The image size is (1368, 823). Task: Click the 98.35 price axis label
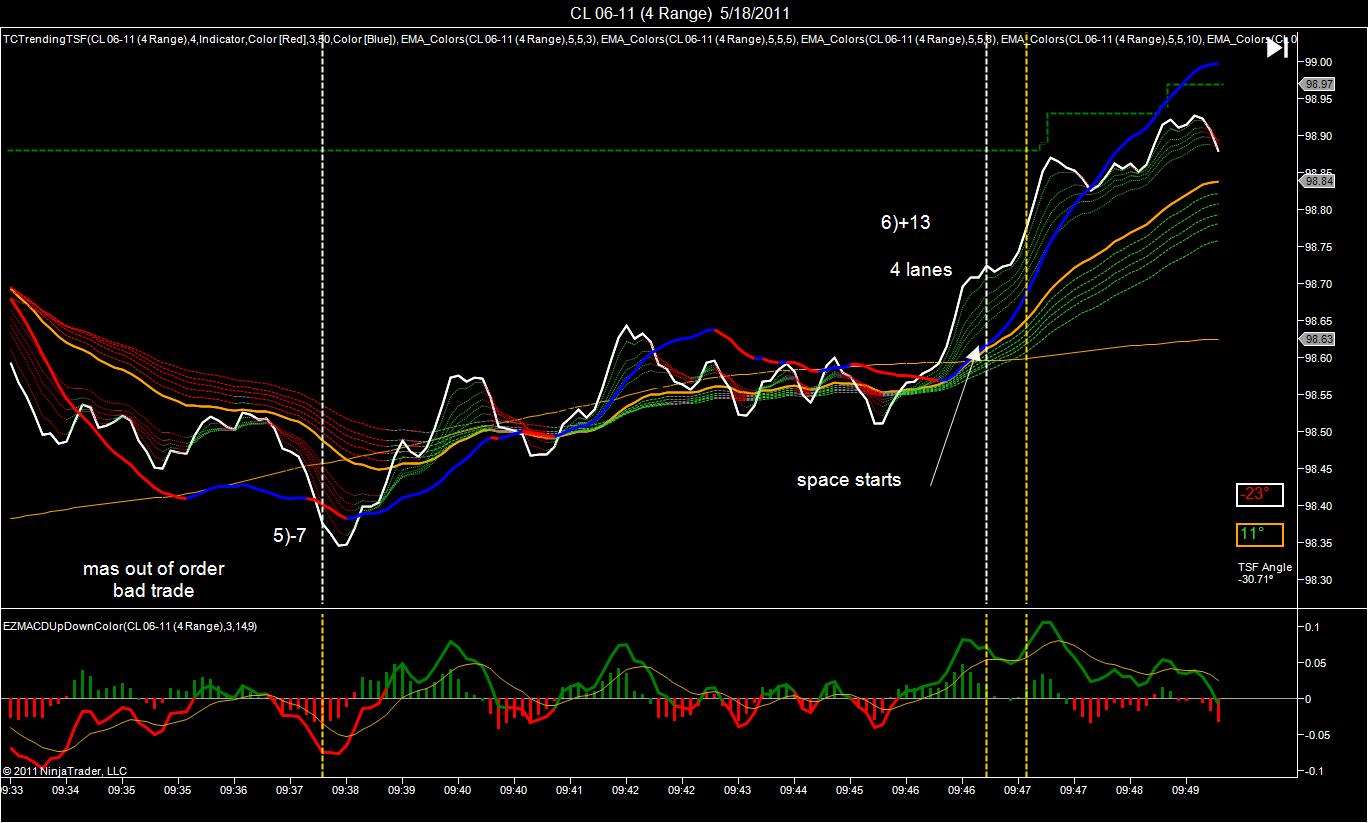(1319, 543)
